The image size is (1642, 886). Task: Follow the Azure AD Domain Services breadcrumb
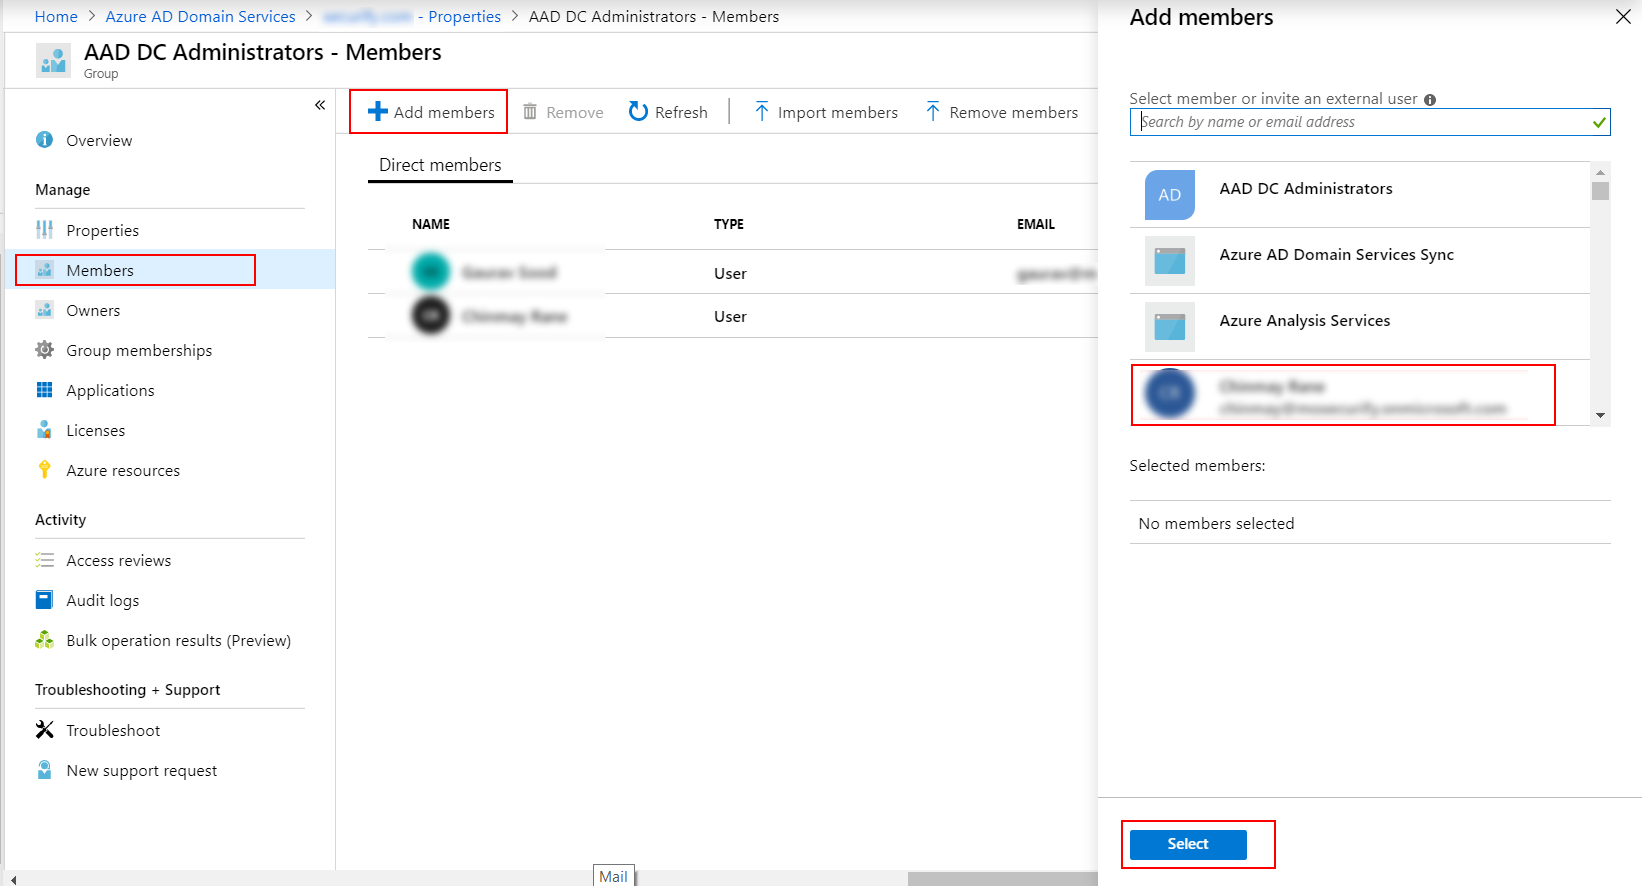click(200, 17)
